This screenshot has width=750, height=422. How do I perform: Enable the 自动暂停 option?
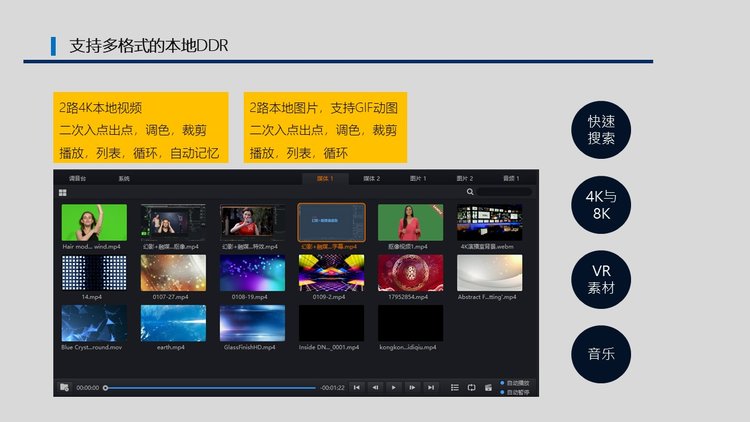(502, 392)
